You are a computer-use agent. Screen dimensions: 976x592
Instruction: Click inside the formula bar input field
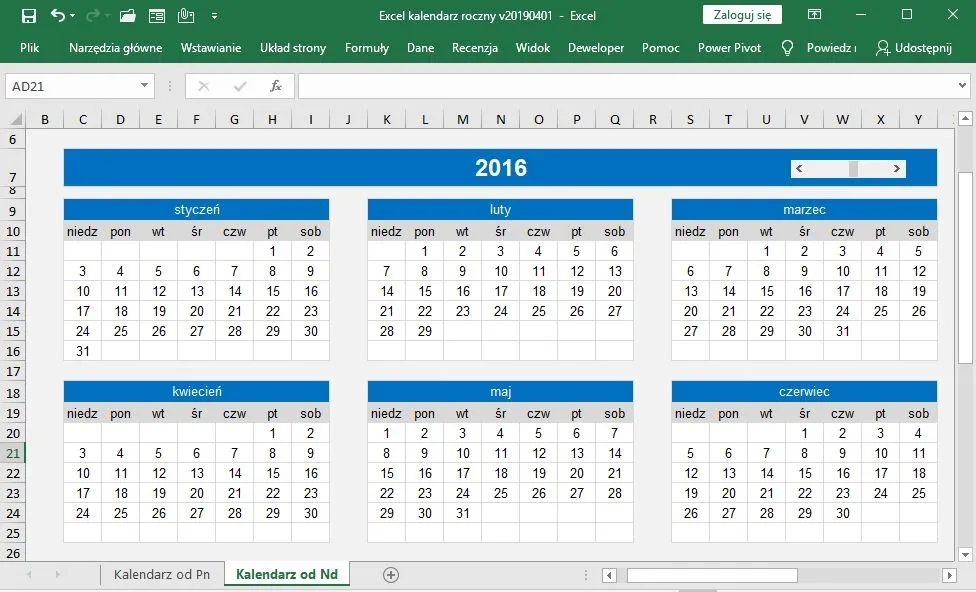point(620,87)
